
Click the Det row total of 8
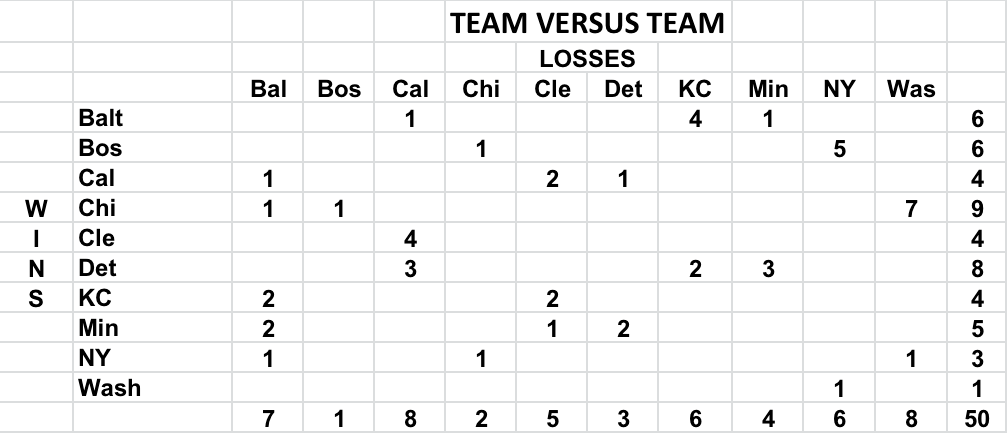977,269
